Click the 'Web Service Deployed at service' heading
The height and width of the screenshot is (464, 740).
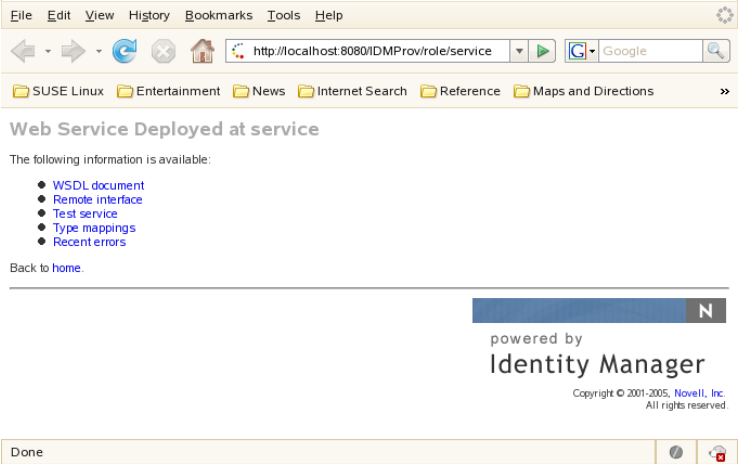pos(164,129)
